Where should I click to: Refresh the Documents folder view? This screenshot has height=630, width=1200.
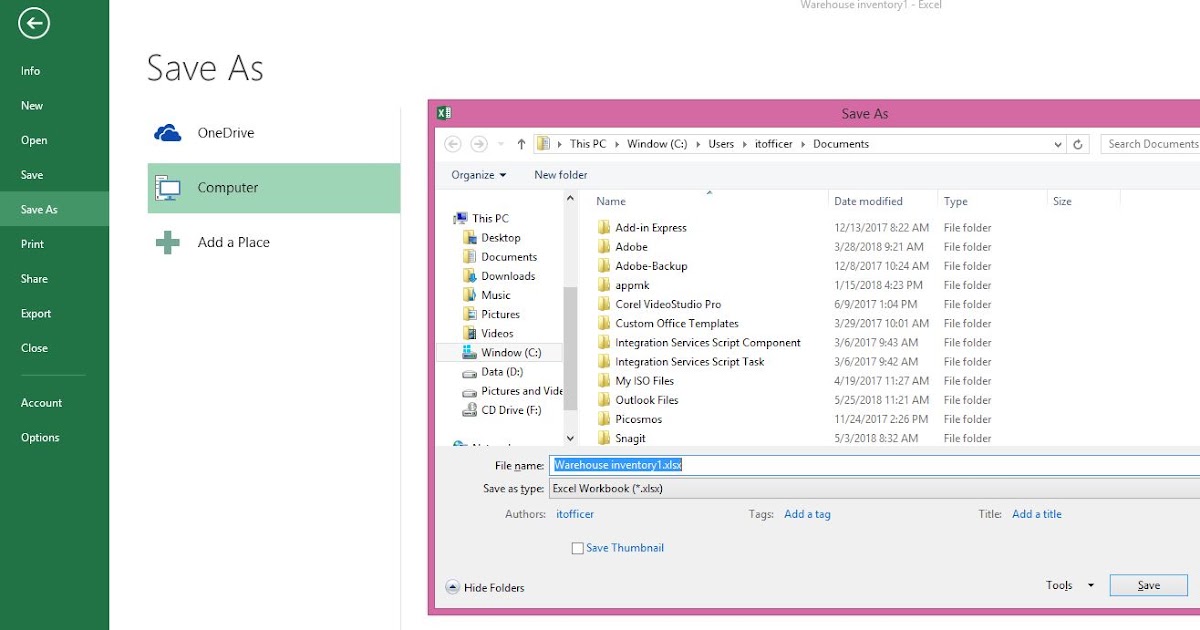click(1078, 144)
